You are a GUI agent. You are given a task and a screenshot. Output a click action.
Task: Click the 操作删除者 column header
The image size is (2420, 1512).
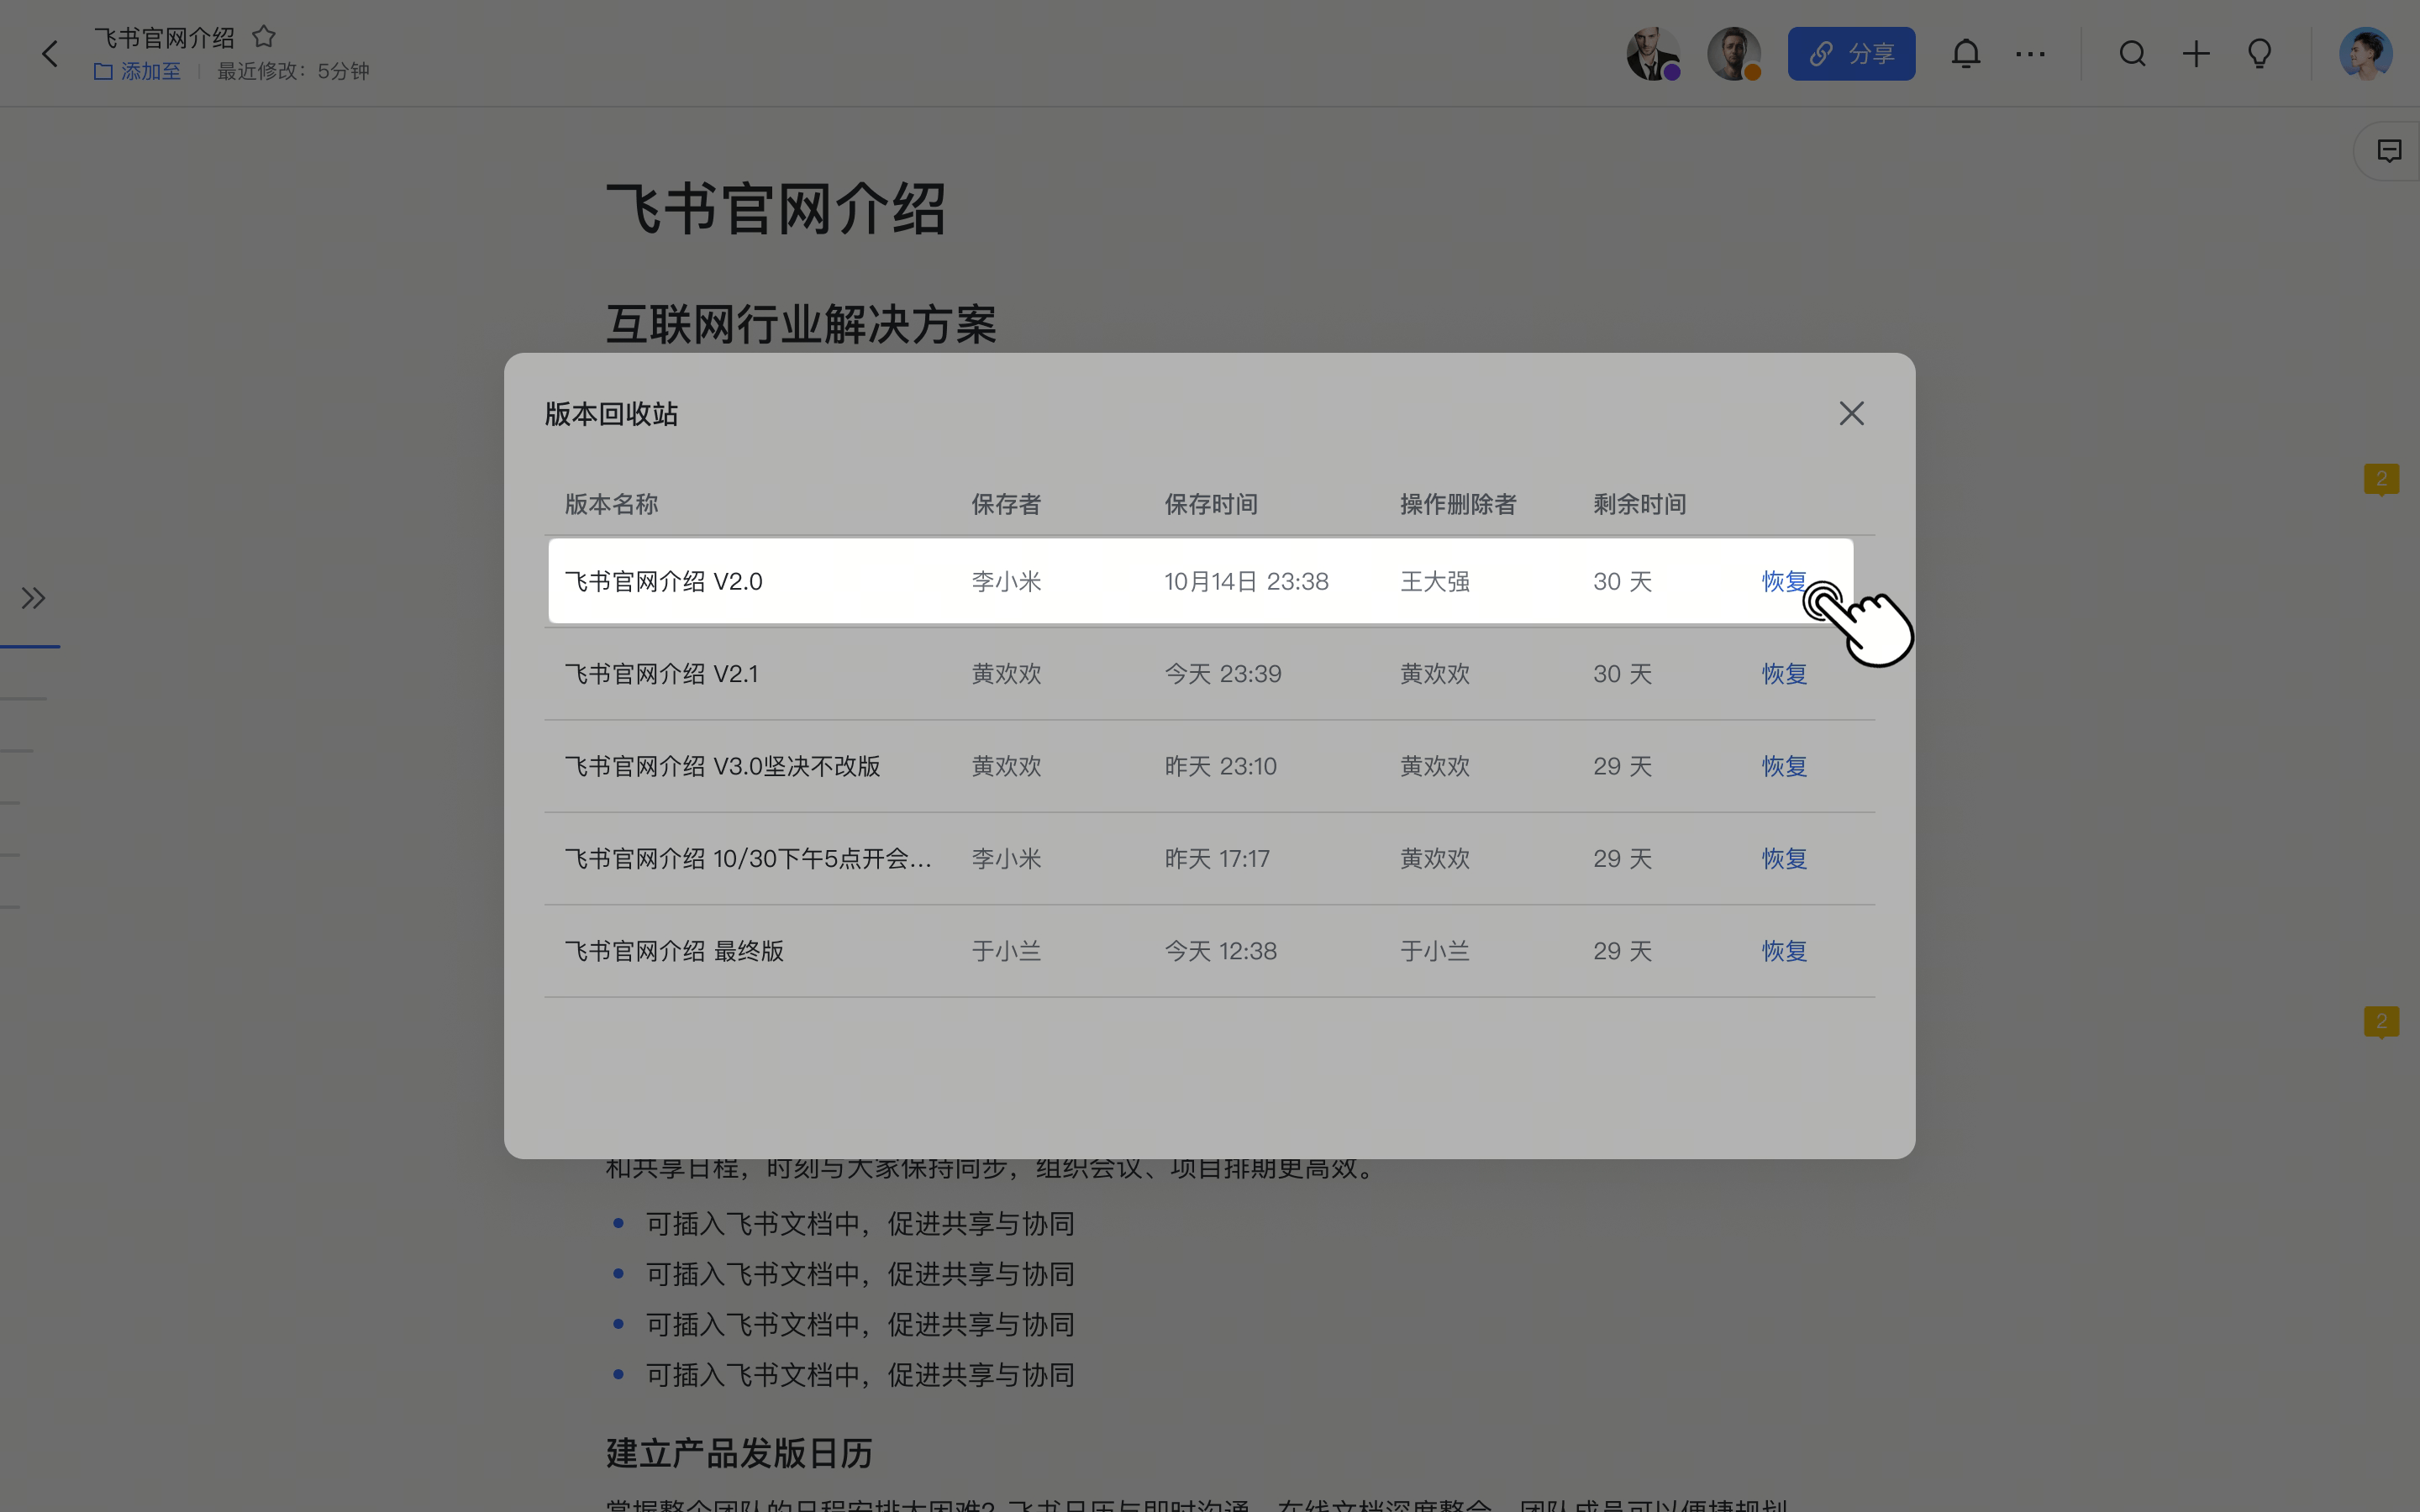coord(1458,504)
